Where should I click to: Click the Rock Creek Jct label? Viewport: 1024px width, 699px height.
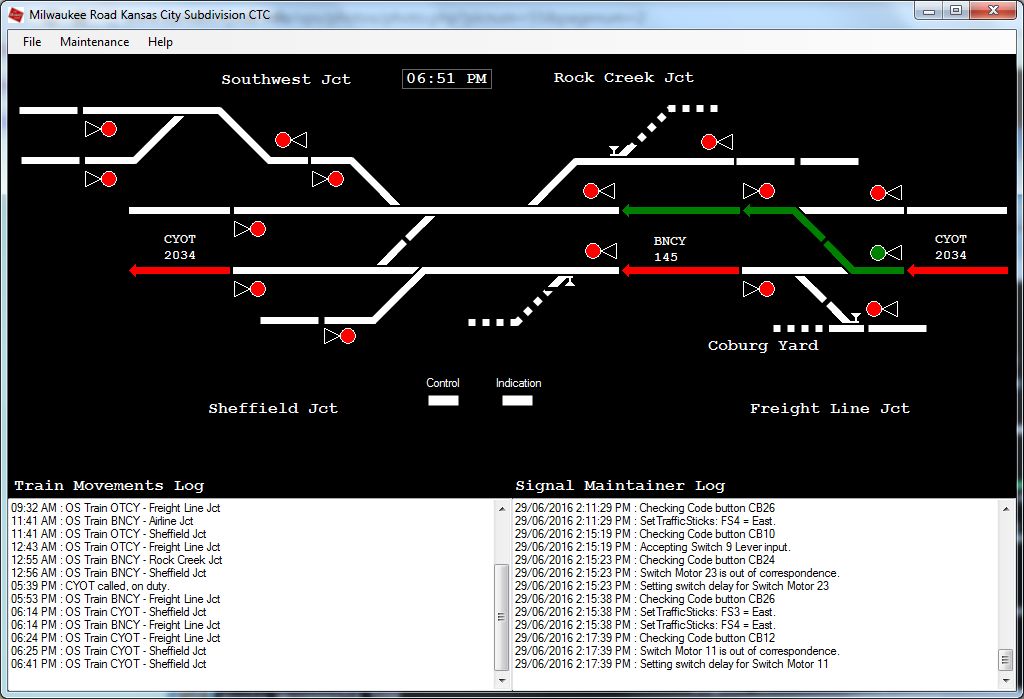click(x=624, y=78)
